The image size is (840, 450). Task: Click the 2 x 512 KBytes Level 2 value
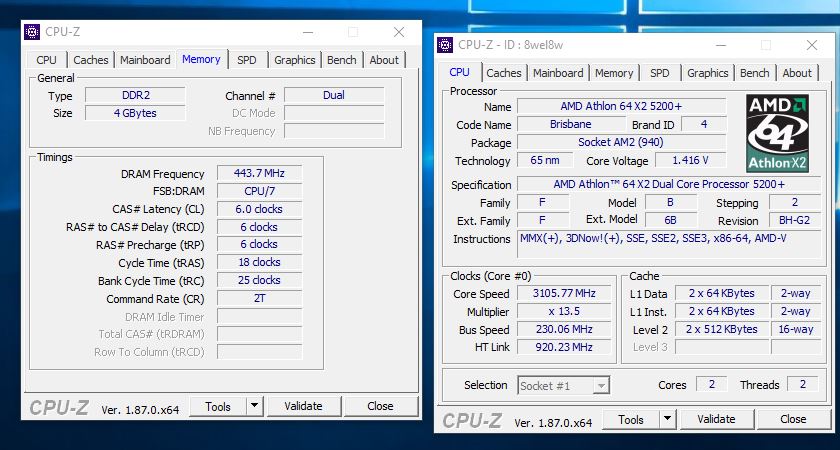coord(722,329)
